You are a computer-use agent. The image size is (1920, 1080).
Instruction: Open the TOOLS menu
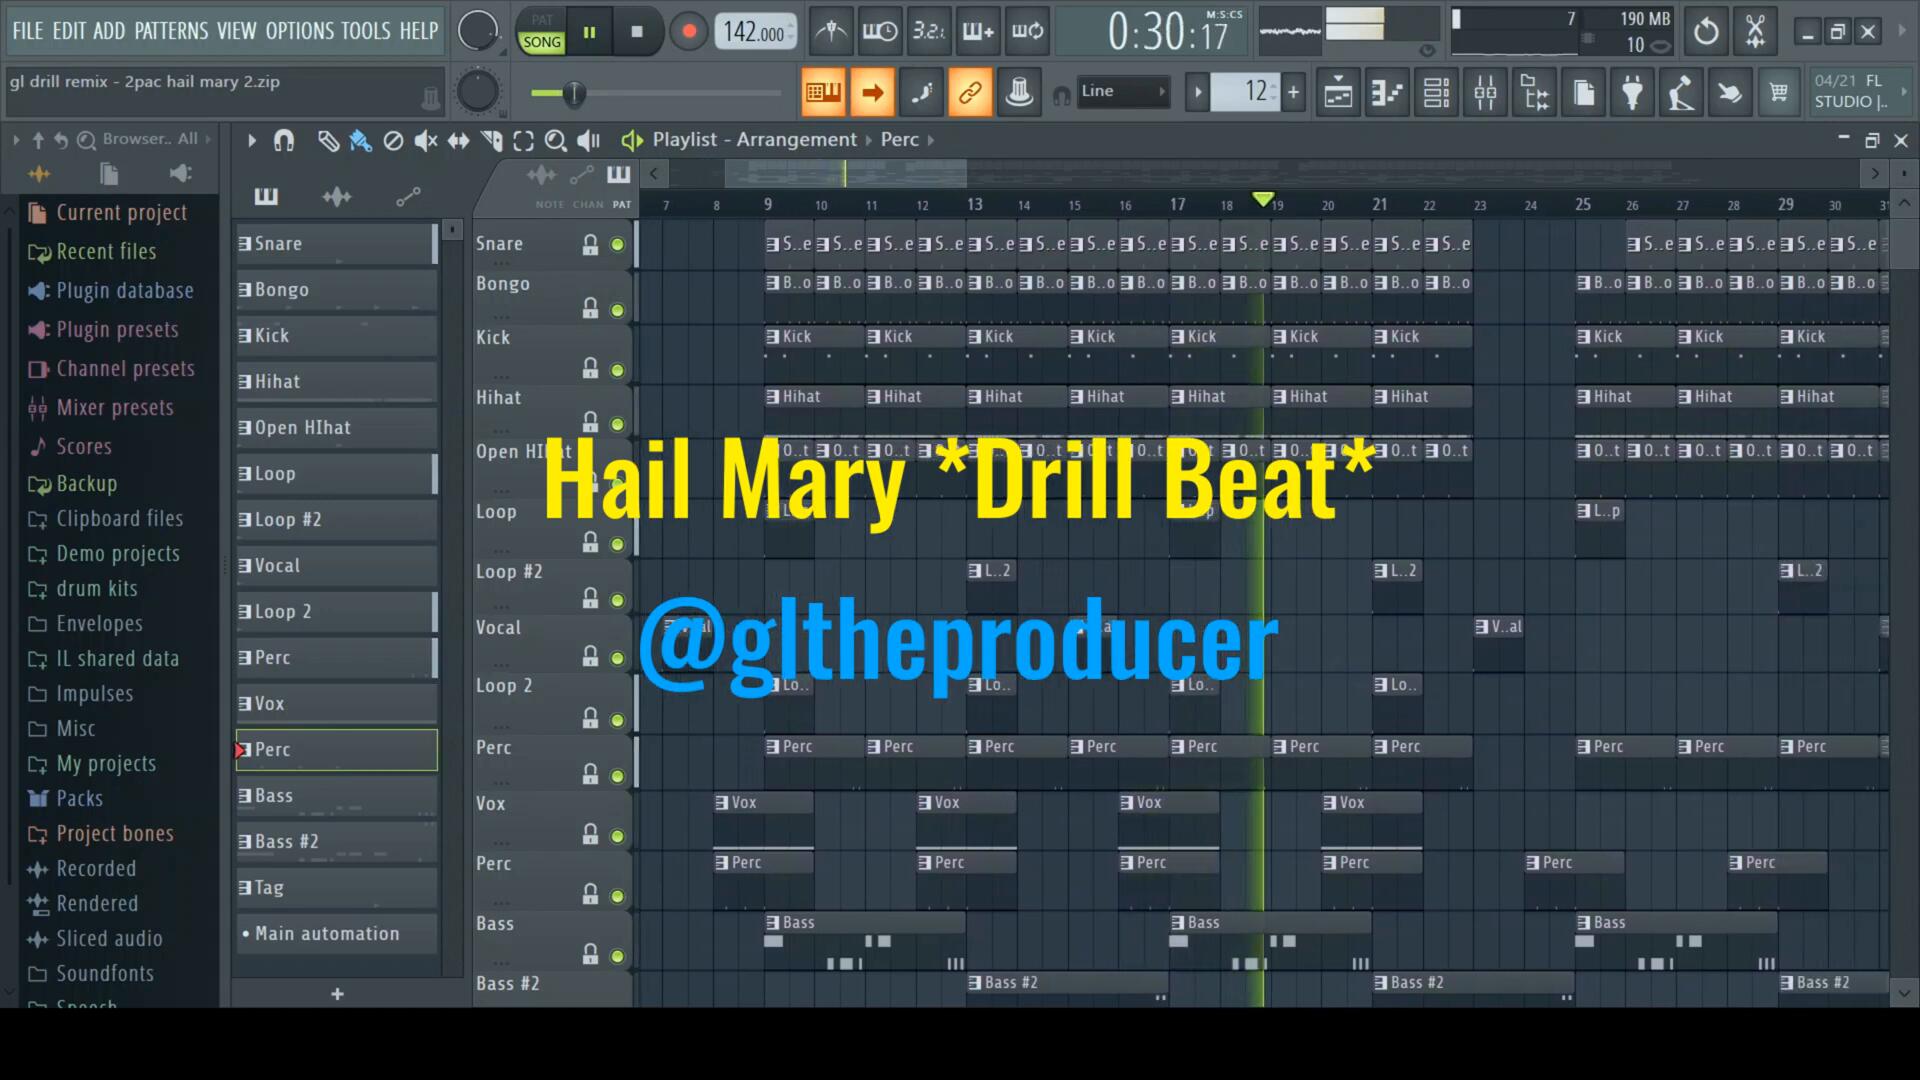[x=364, y=31]
